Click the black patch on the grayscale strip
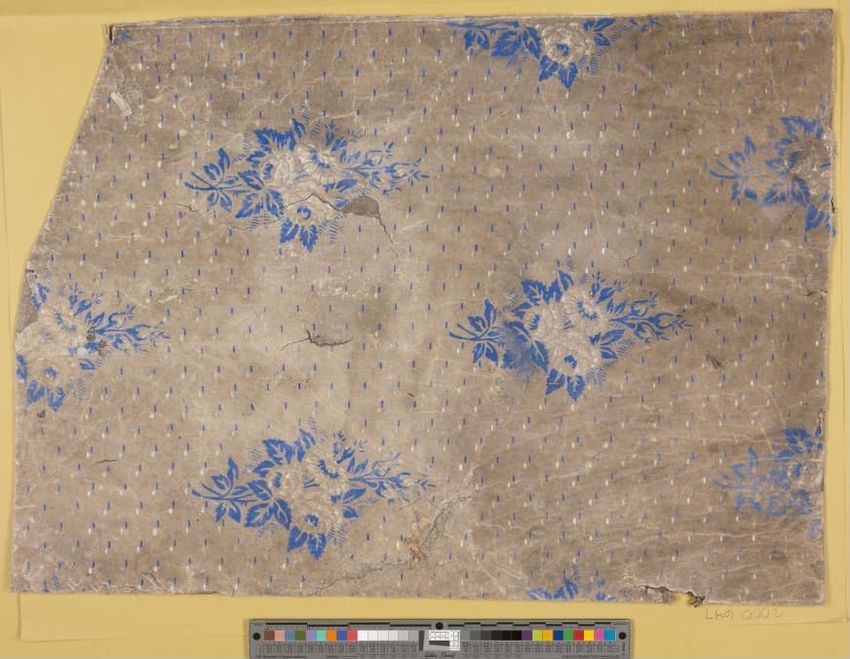Image resolution: width=850 pixels, height=659 pixels. coord(517,635)
